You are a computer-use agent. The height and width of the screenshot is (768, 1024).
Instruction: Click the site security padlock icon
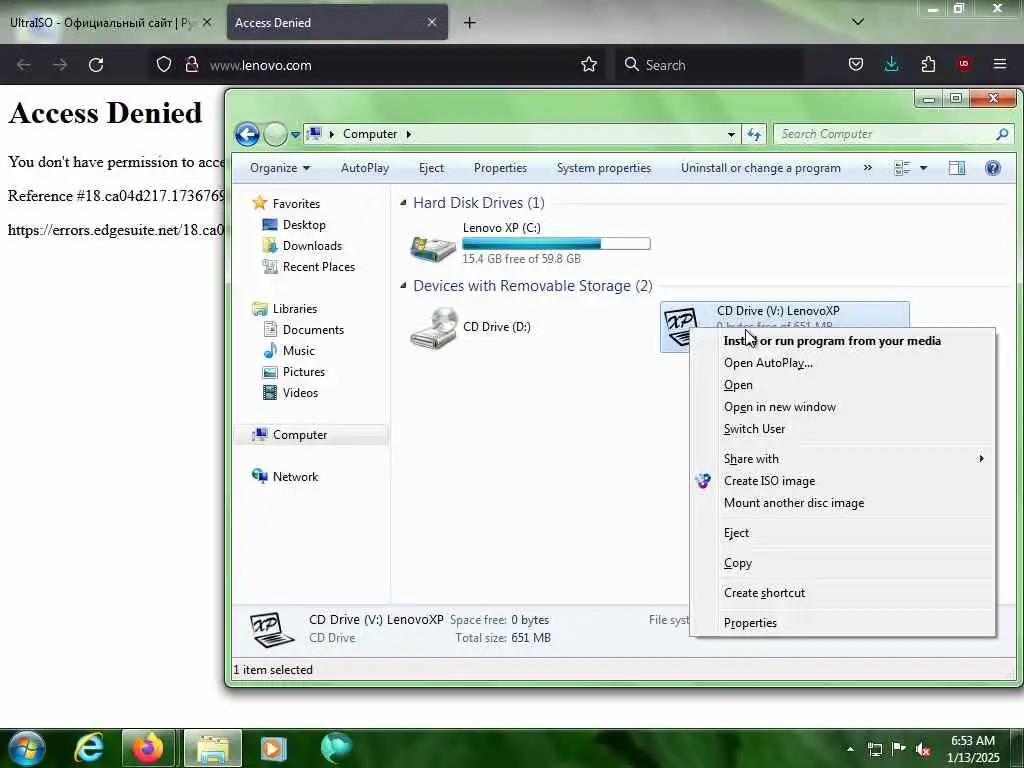coord(191,65)
